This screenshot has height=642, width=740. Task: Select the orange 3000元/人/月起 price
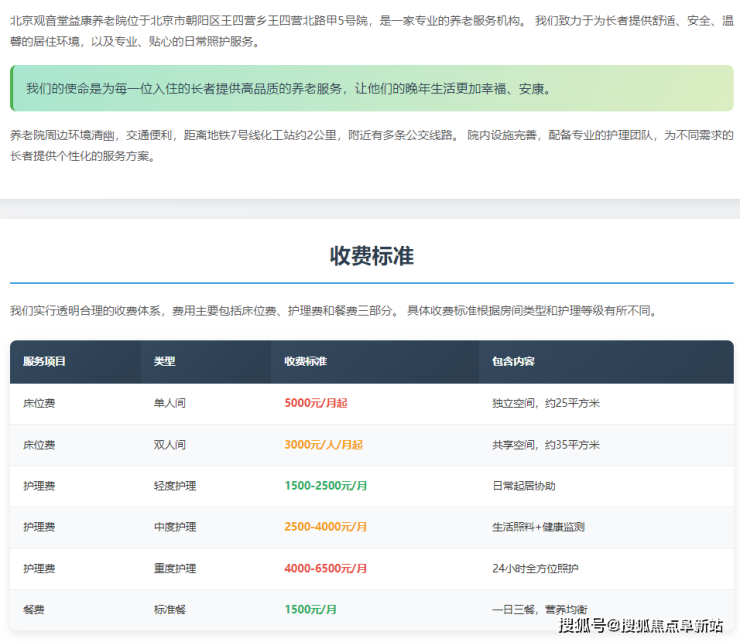click(323, 444)
